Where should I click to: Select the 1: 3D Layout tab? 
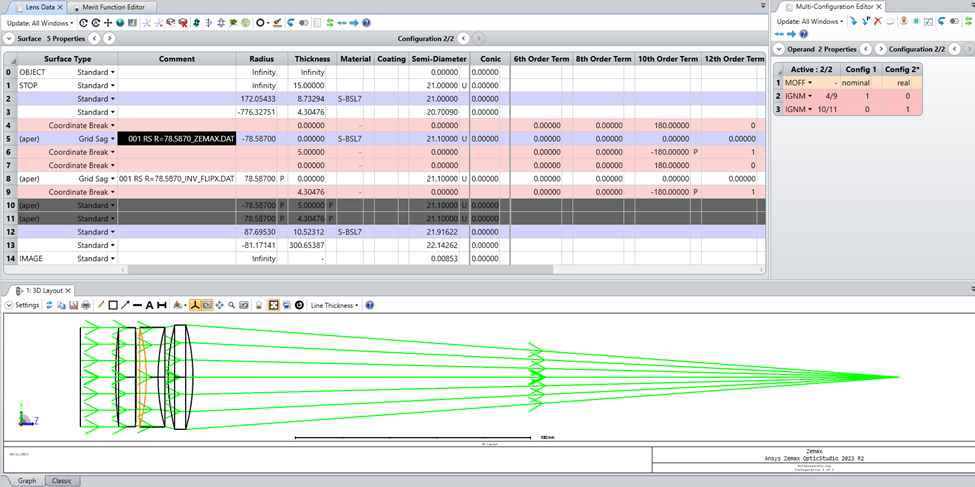[x=43, y=290]
